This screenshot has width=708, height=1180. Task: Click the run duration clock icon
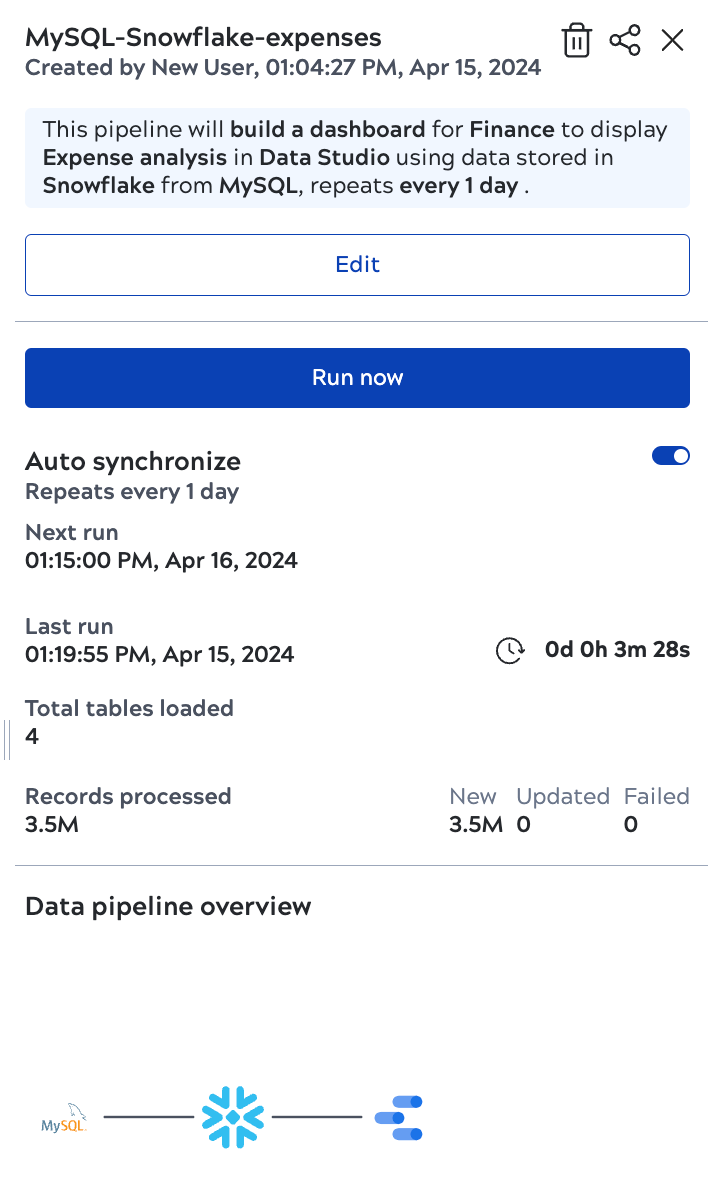[509, 650]
